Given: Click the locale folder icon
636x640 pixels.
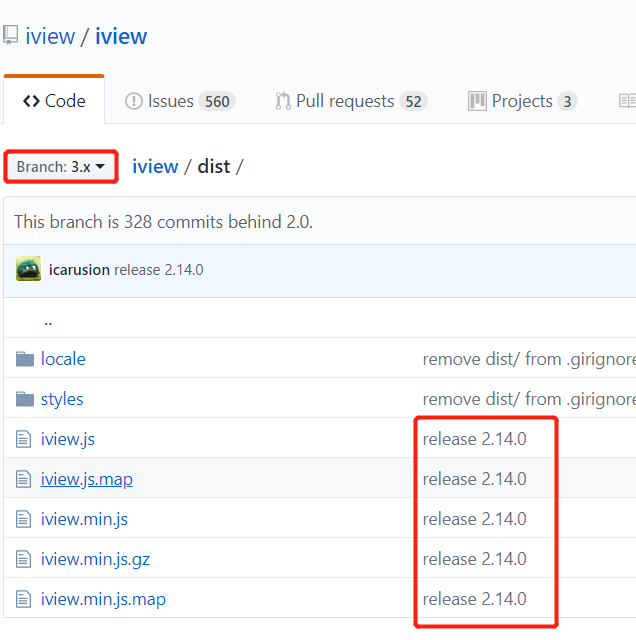Looking at the screenshot, I should coord(25,359).
